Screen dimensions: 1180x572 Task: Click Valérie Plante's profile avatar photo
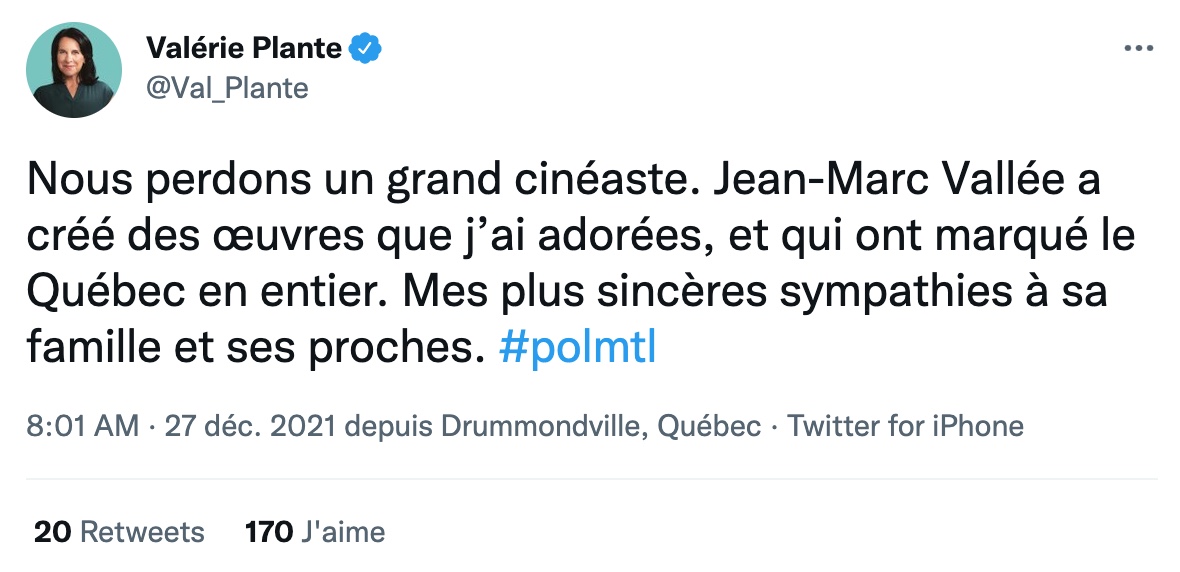pos(73,69)
